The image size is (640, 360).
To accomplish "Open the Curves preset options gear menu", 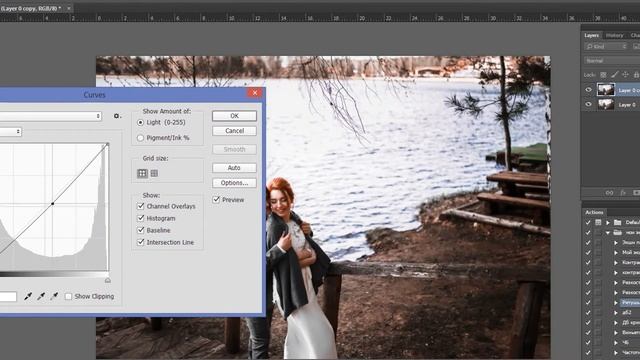I will [x=117, y=116].
